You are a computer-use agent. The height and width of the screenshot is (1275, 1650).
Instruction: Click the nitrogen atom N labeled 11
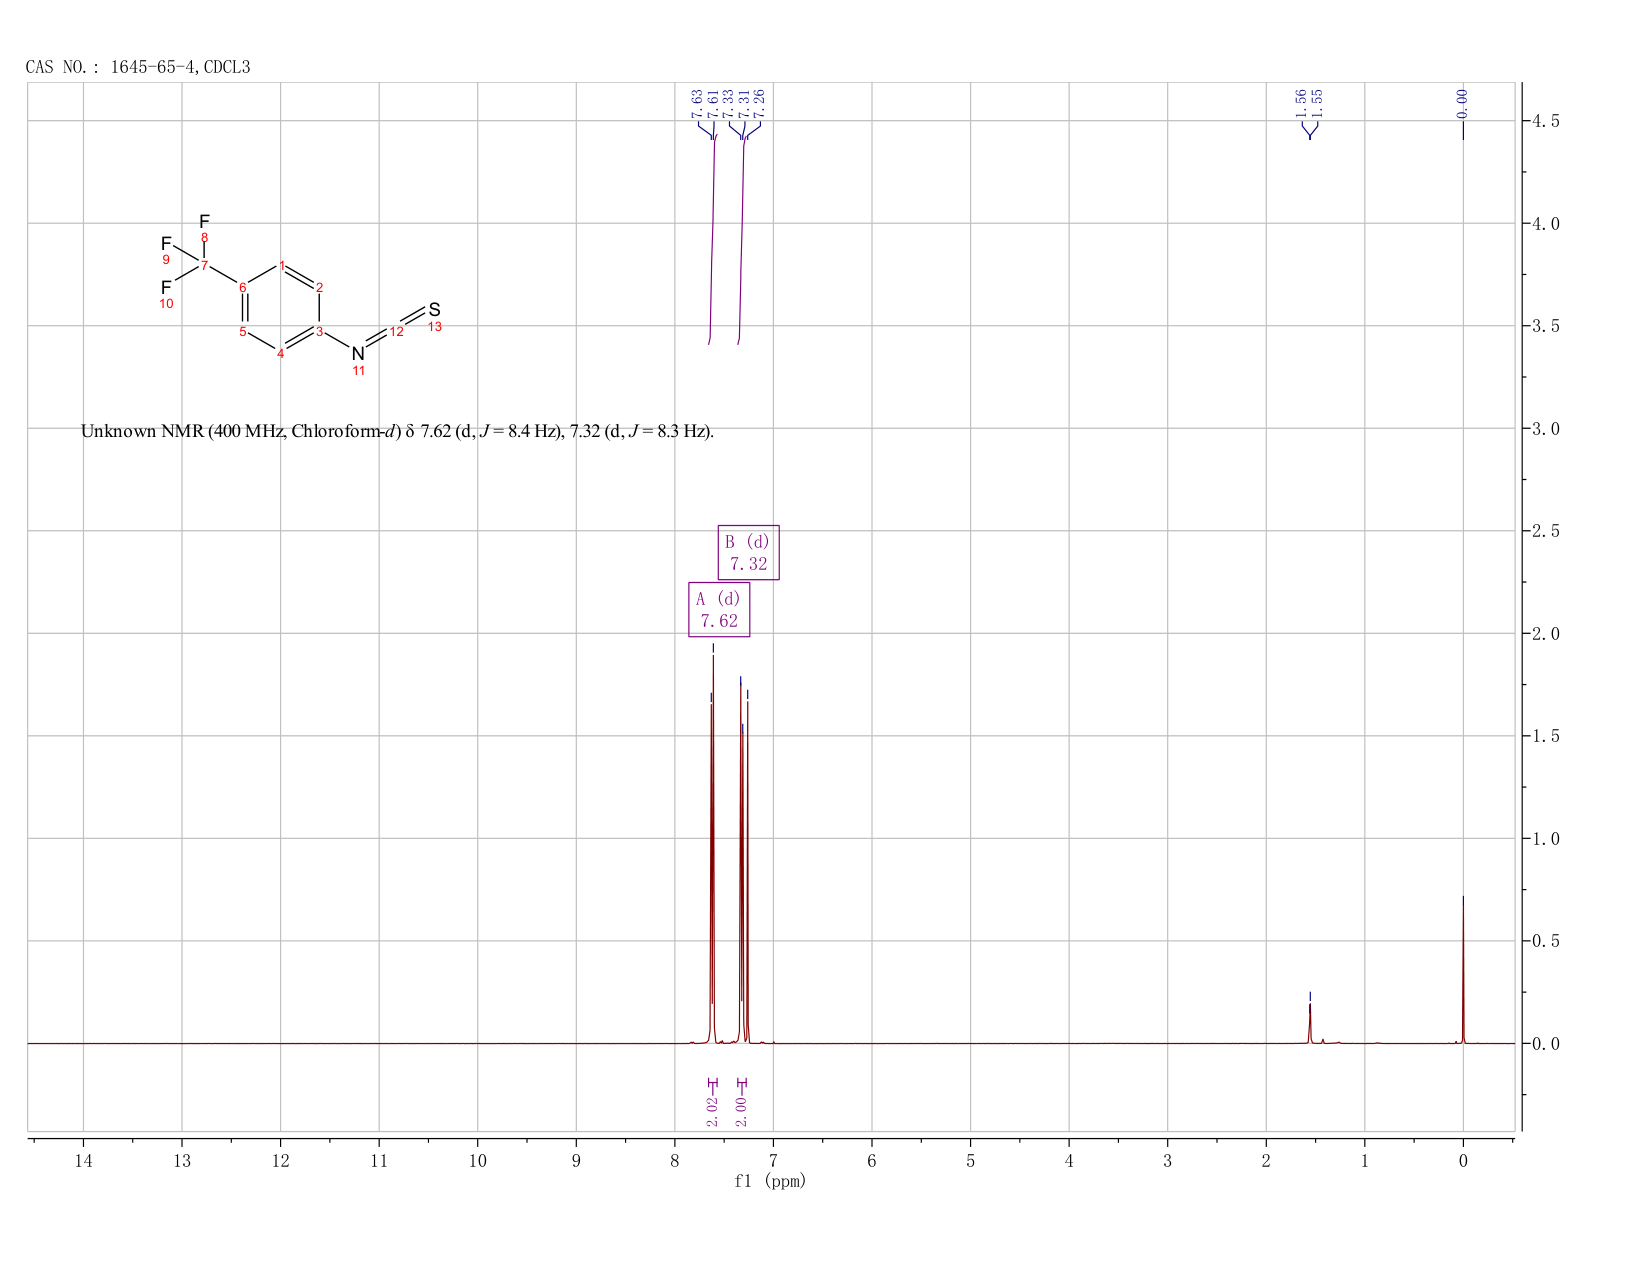[x=358, y=354]
